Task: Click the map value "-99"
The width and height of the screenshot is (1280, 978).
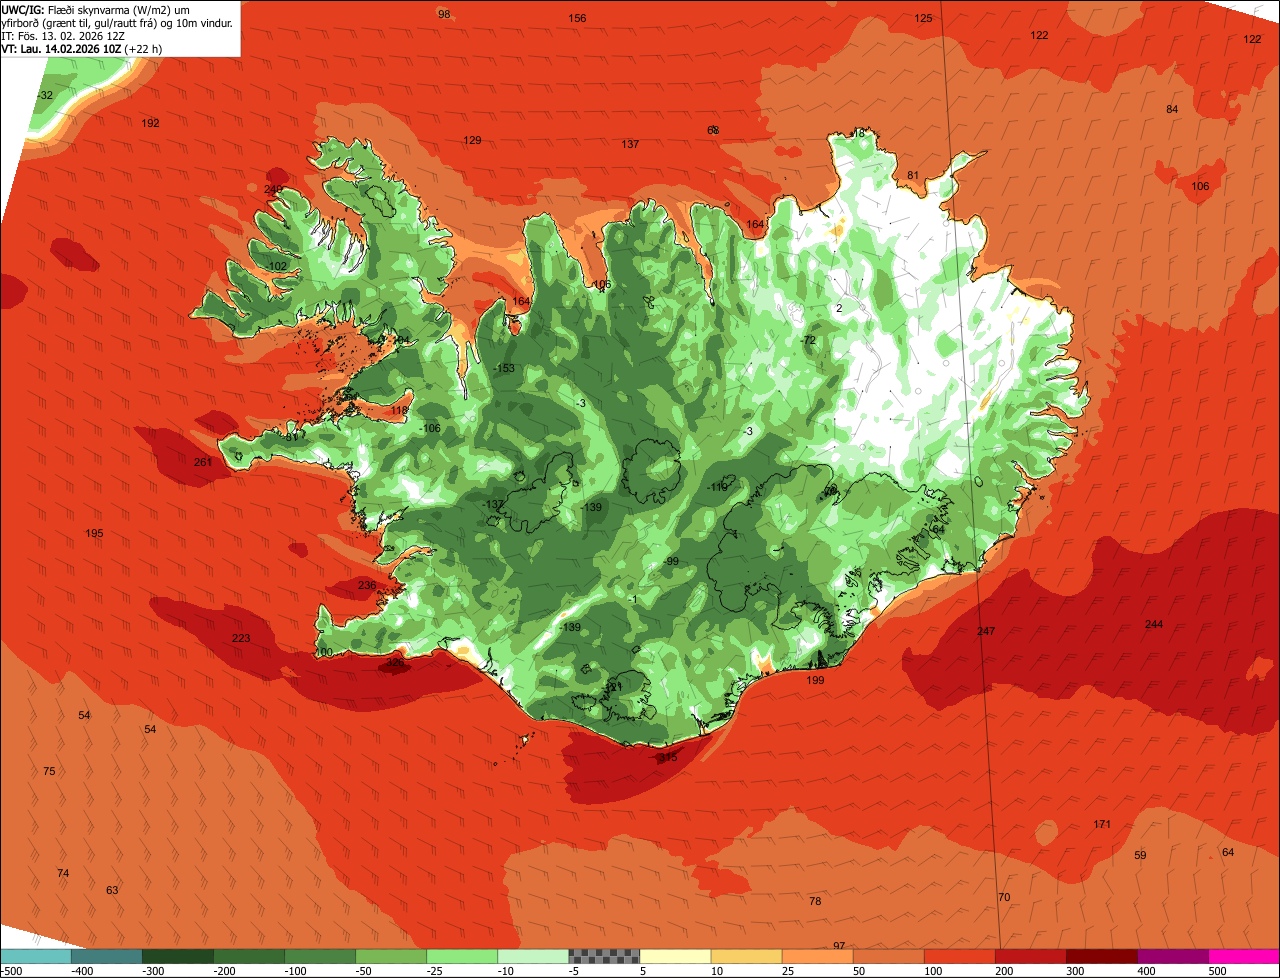Action: (670, 561)
